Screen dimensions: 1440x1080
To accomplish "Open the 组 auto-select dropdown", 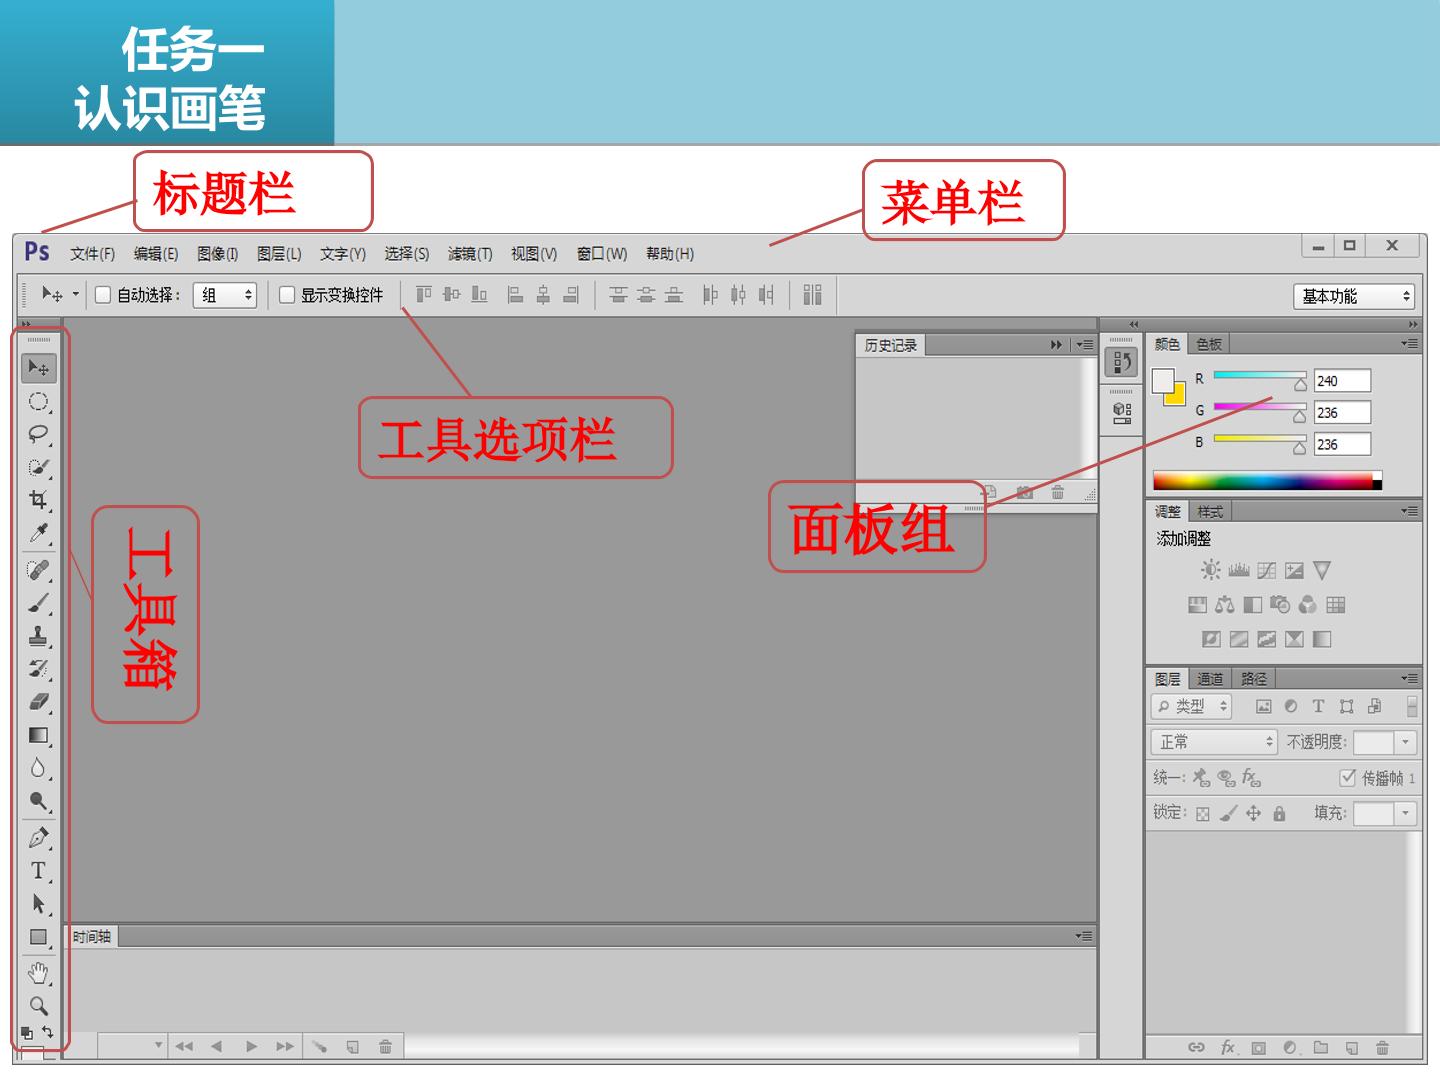I will (x=225, y=295).
